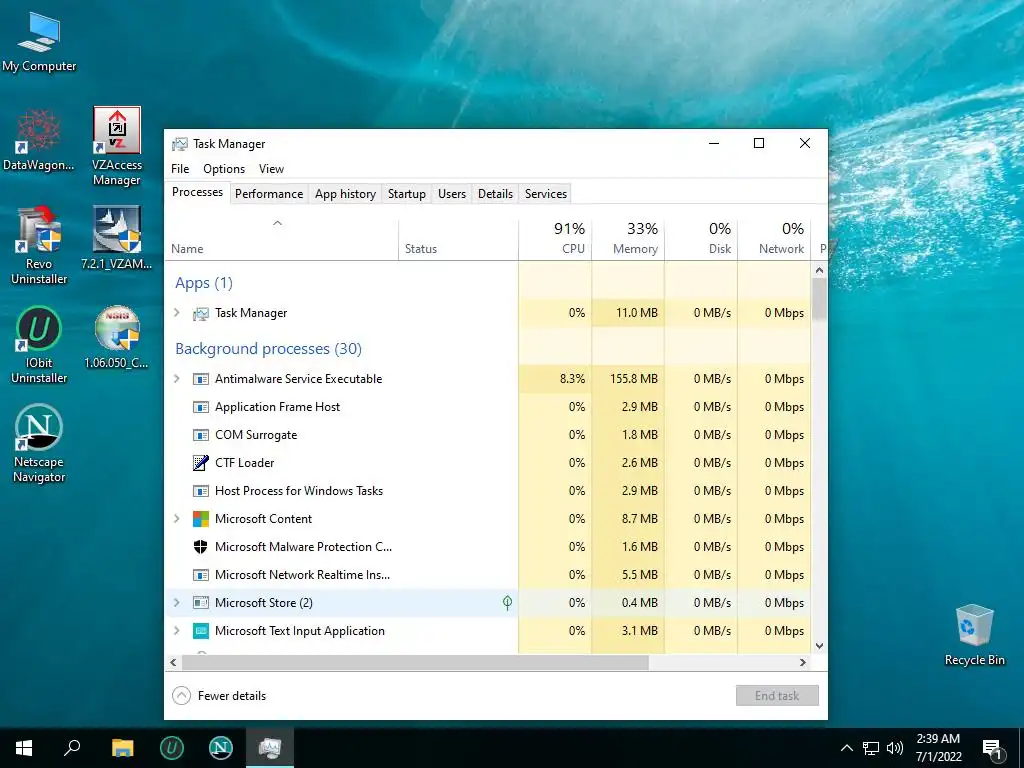Switch to the Services tab

point(546,194)
